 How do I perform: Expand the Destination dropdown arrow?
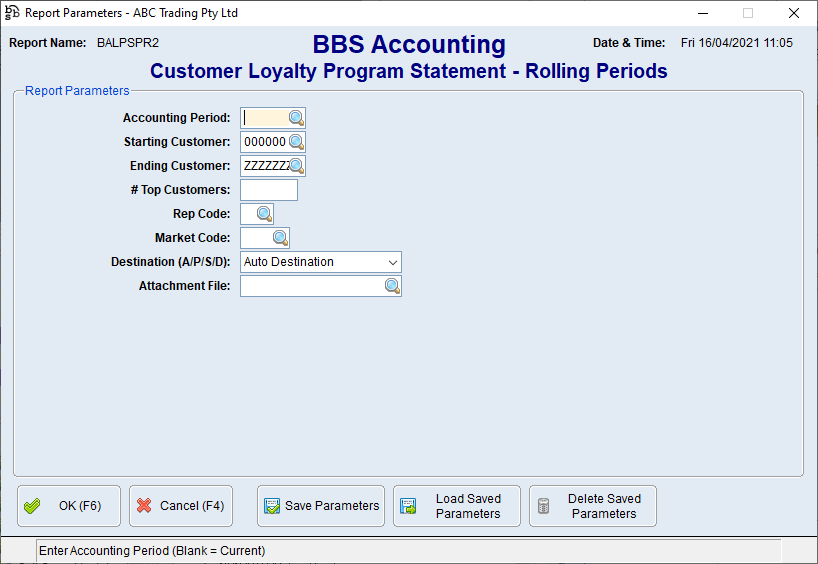[393, 262]
